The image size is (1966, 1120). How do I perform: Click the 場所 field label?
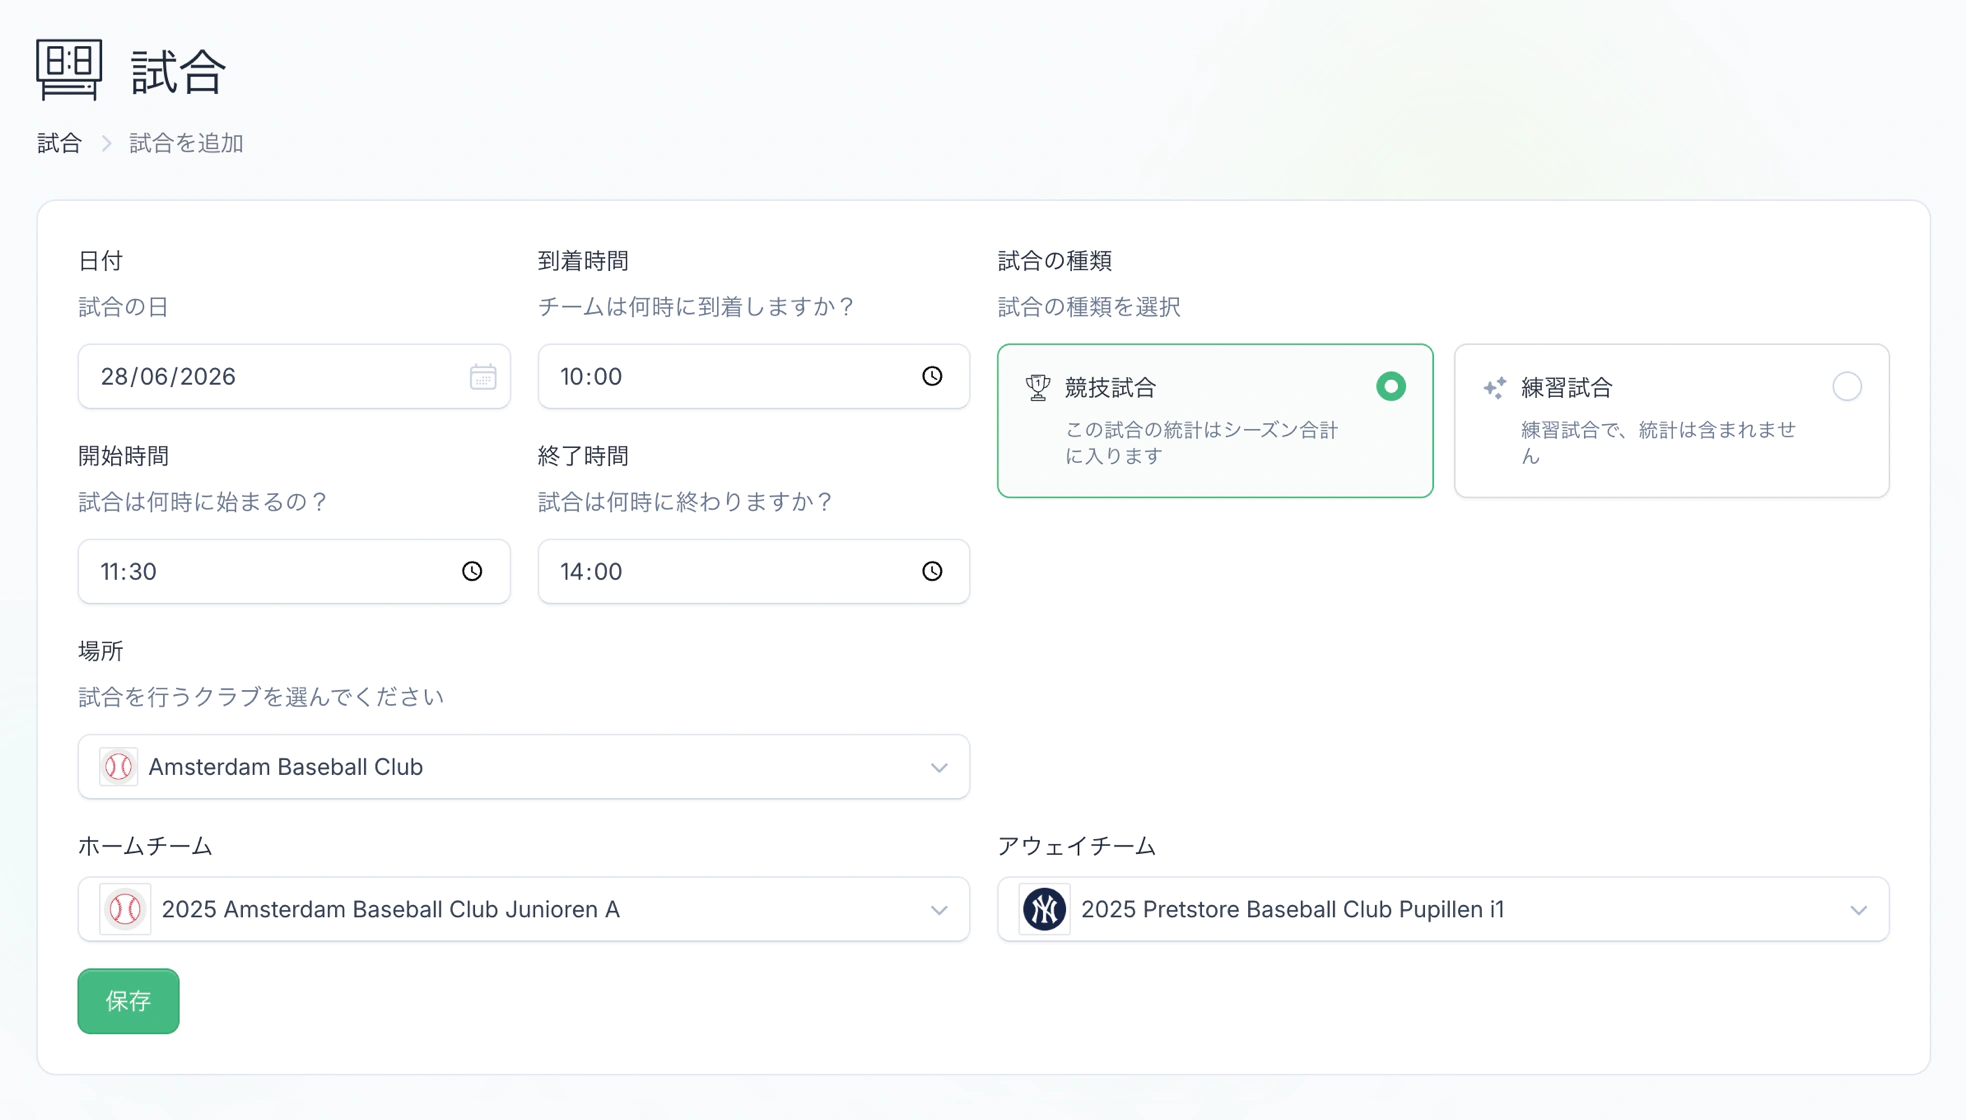tap(100, 651)
